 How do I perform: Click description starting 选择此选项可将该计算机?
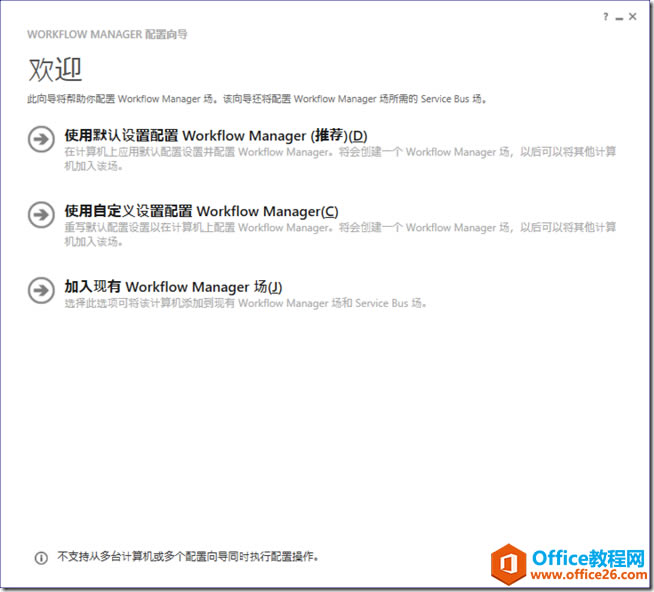click(246, 303)
